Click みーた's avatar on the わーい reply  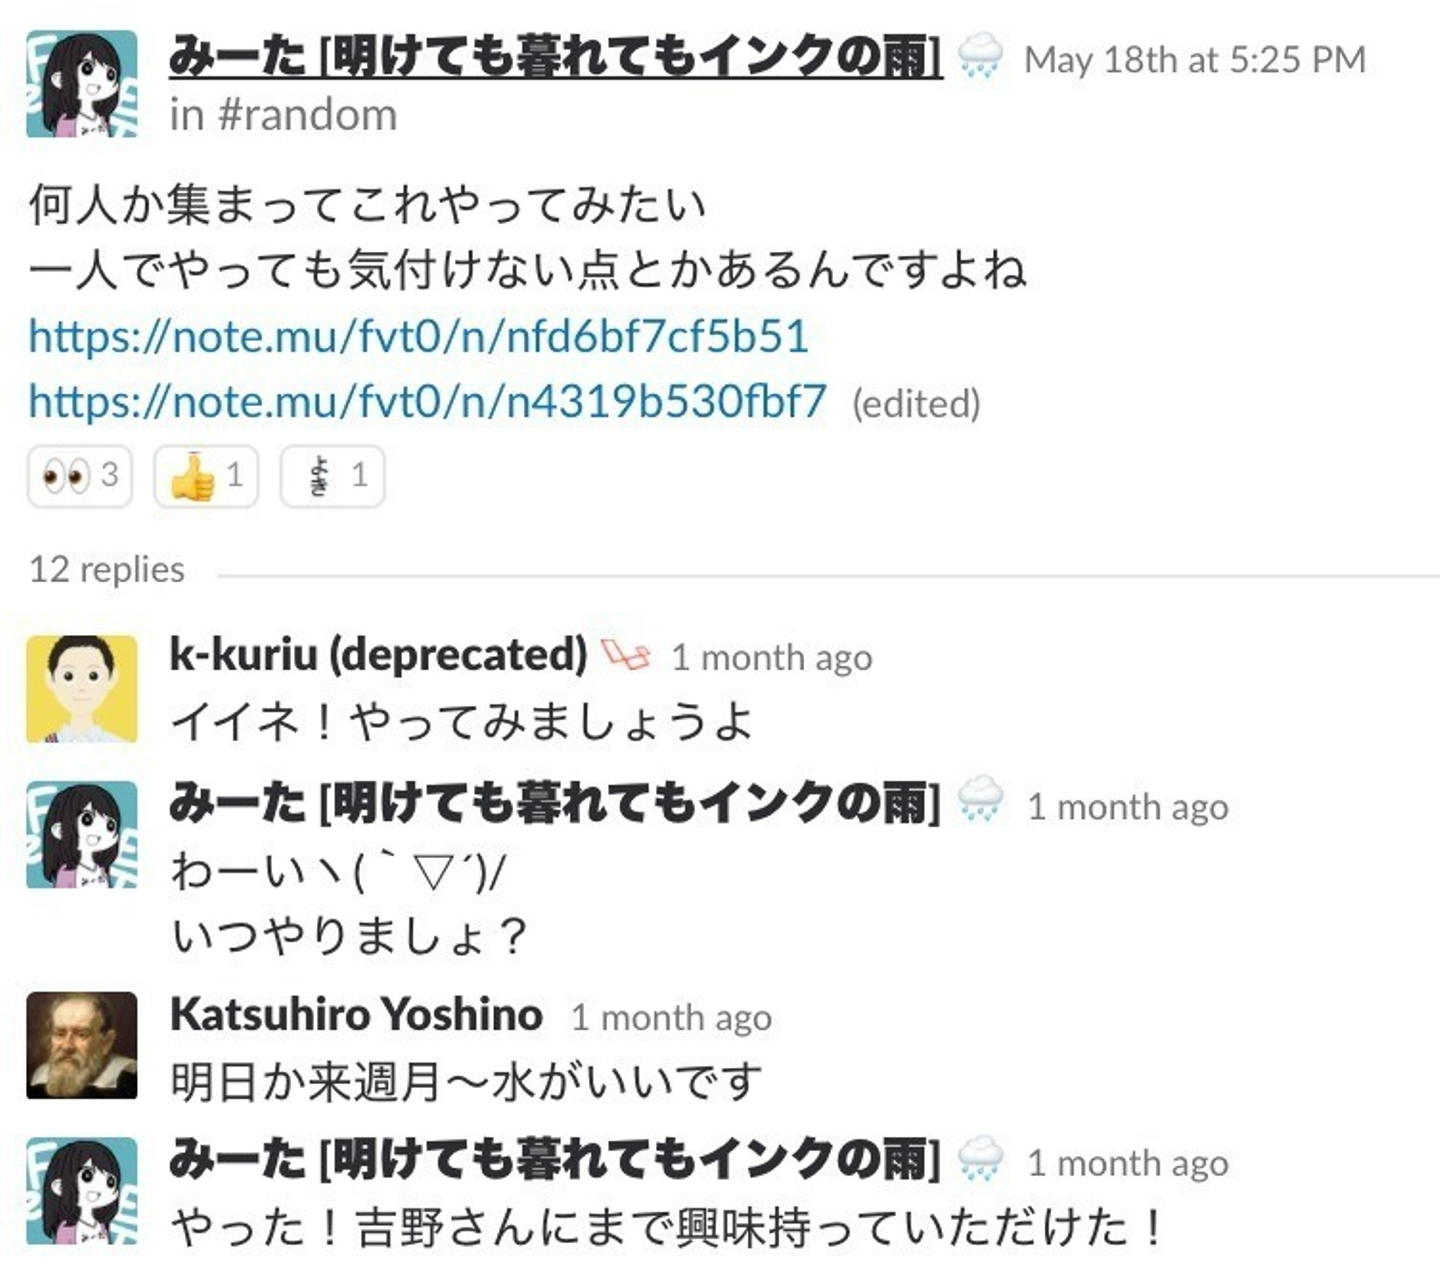(x=82, y=835)
